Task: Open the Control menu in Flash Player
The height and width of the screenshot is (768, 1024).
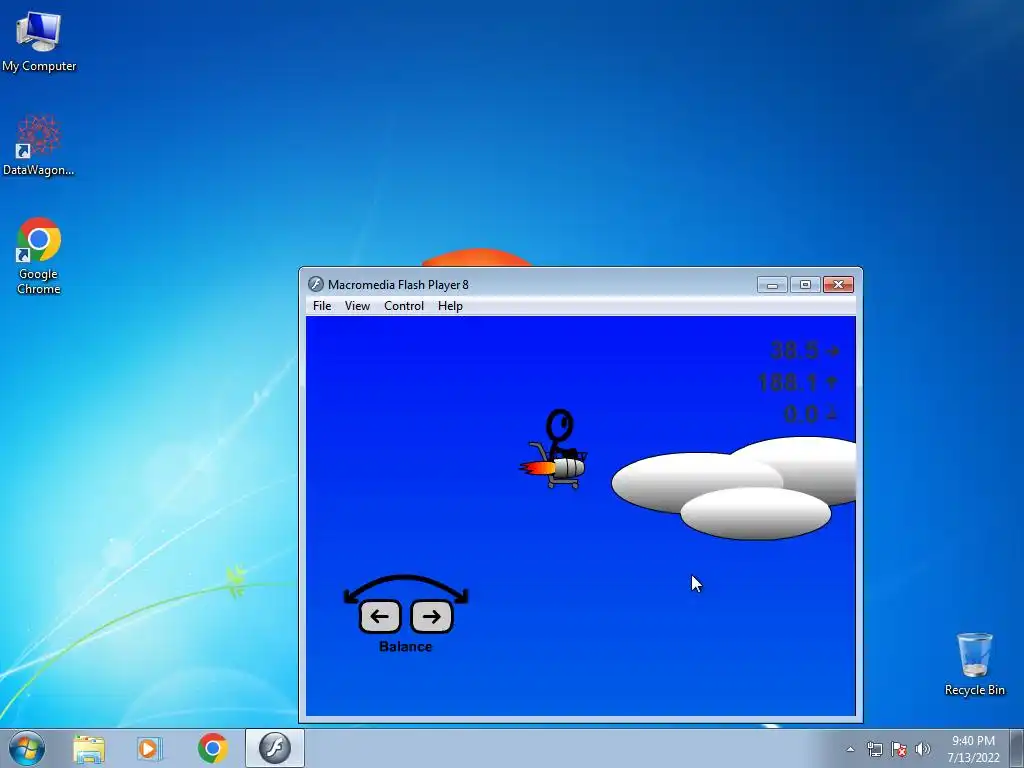Action: coord(404,306)
